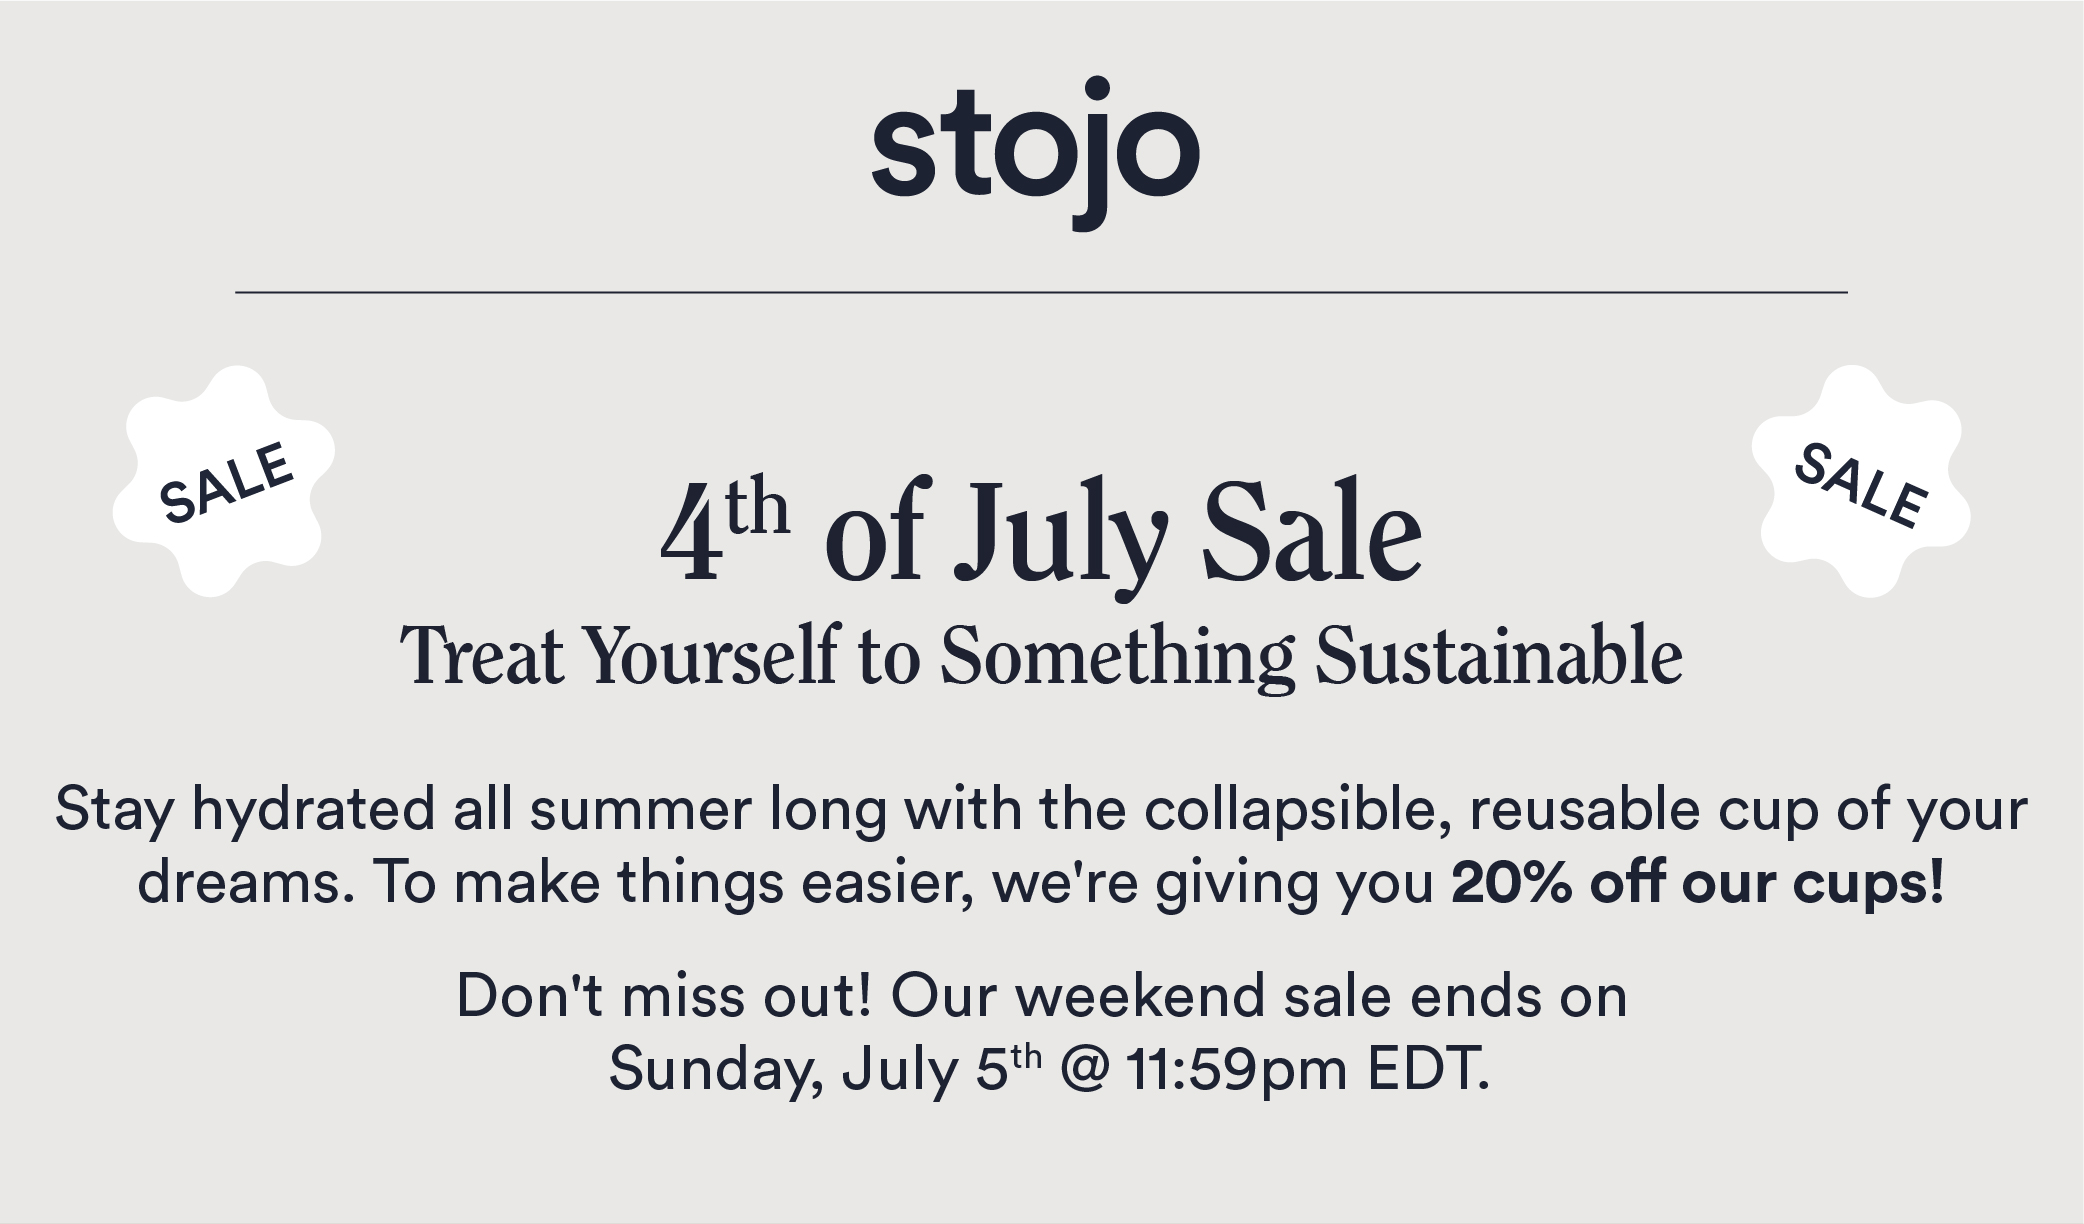Click the stojo brand logo

[x=1035, y=152]
